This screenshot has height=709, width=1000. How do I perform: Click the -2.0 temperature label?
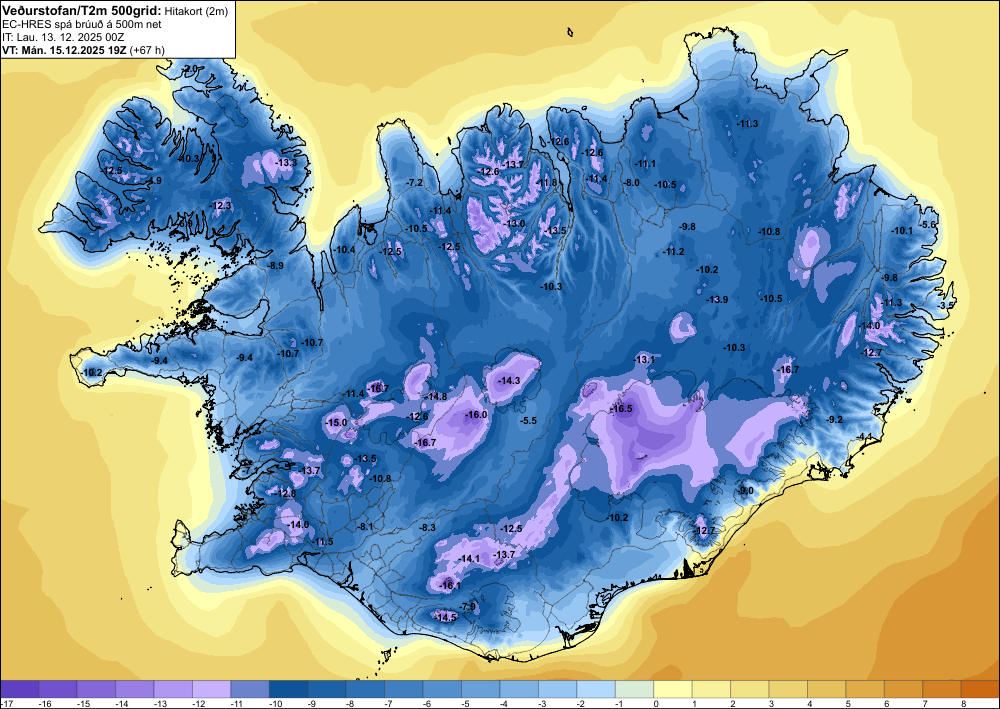[x=190, y=68]
